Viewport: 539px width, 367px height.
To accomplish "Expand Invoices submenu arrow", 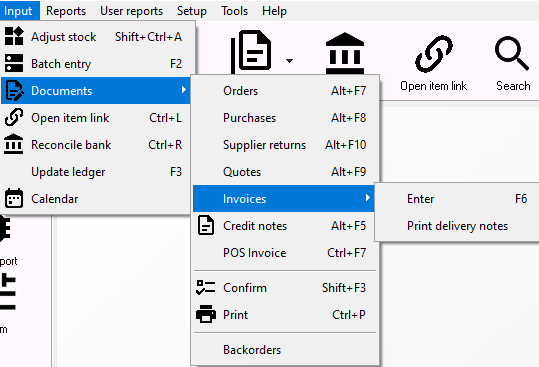I will pyautogui.click(x=368, y=198).
